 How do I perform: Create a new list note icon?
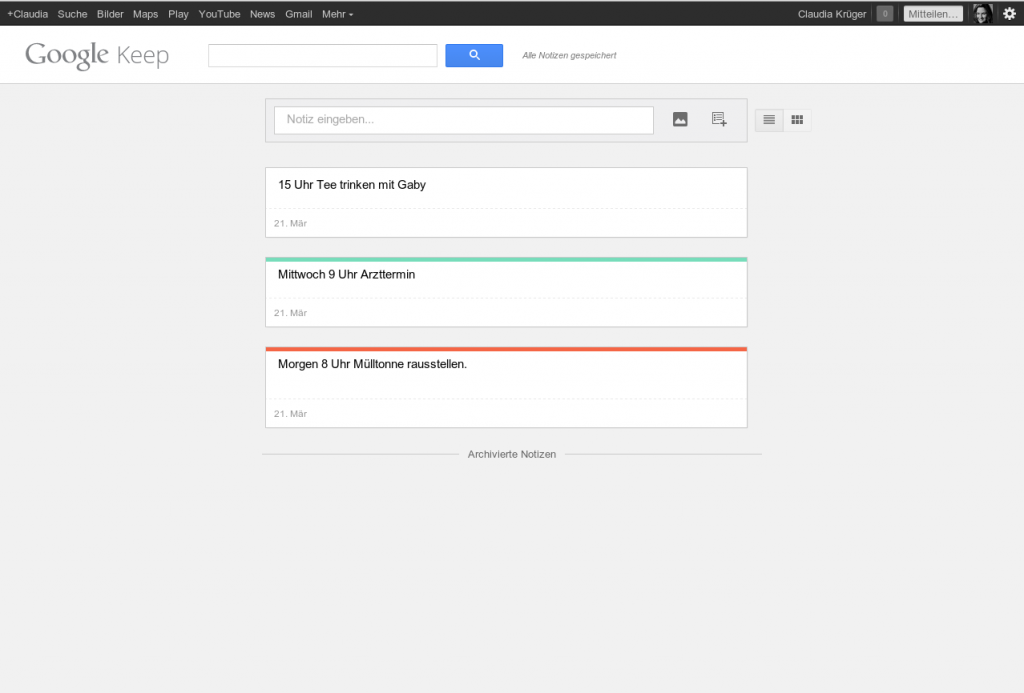[719, 120]
